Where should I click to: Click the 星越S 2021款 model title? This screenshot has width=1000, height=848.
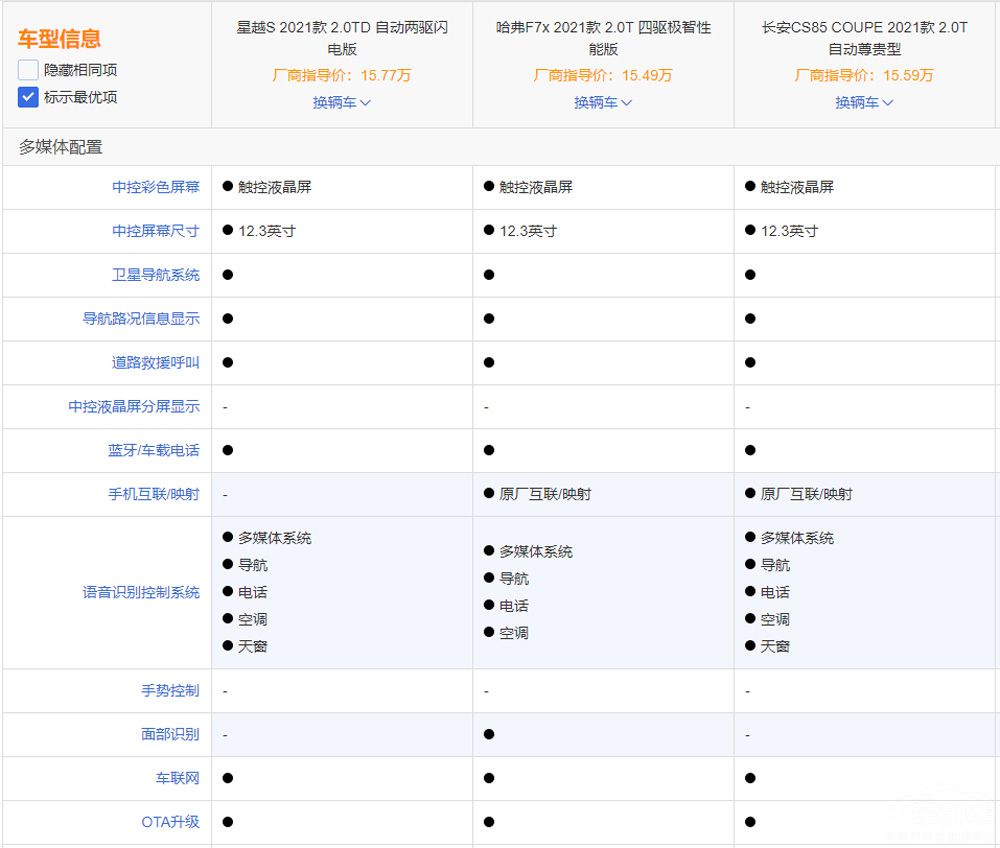point(342,38)
